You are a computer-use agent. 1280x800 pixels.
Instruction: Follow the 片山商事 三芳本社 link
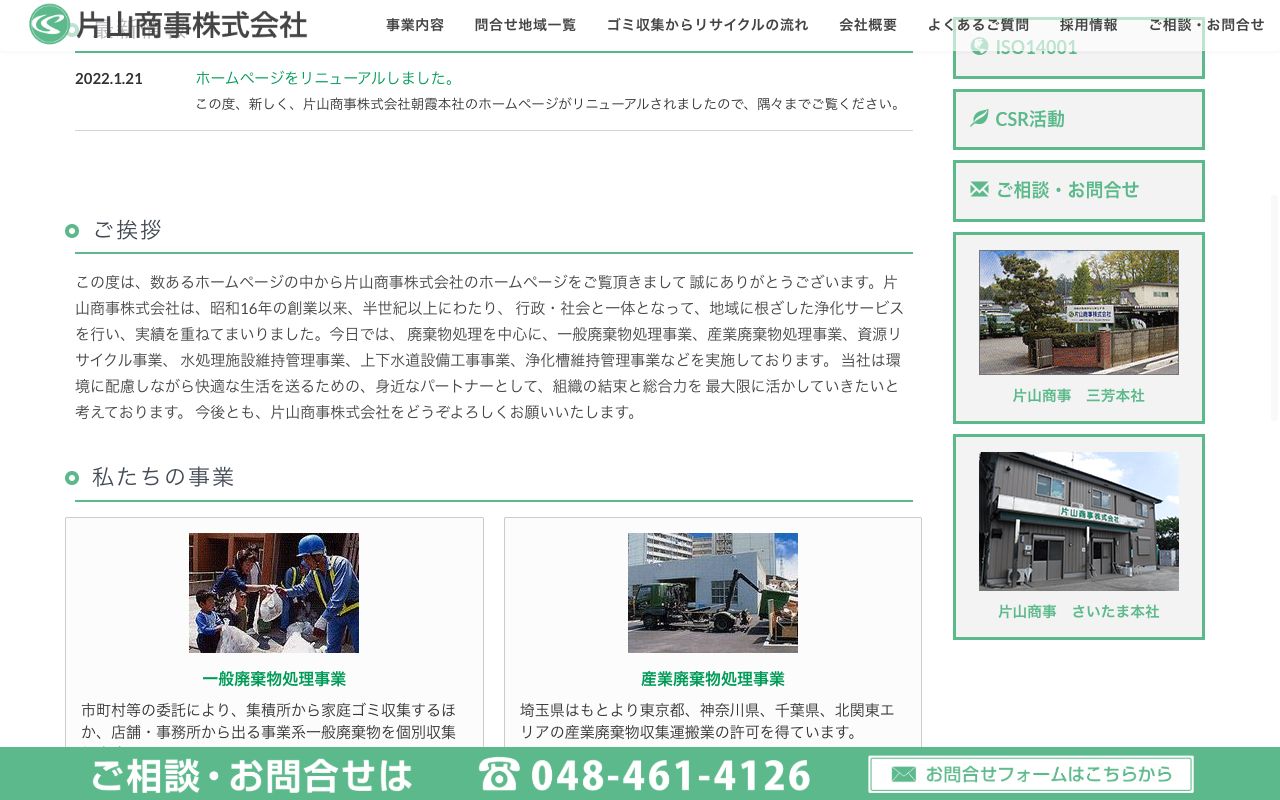coord(1079,396)
